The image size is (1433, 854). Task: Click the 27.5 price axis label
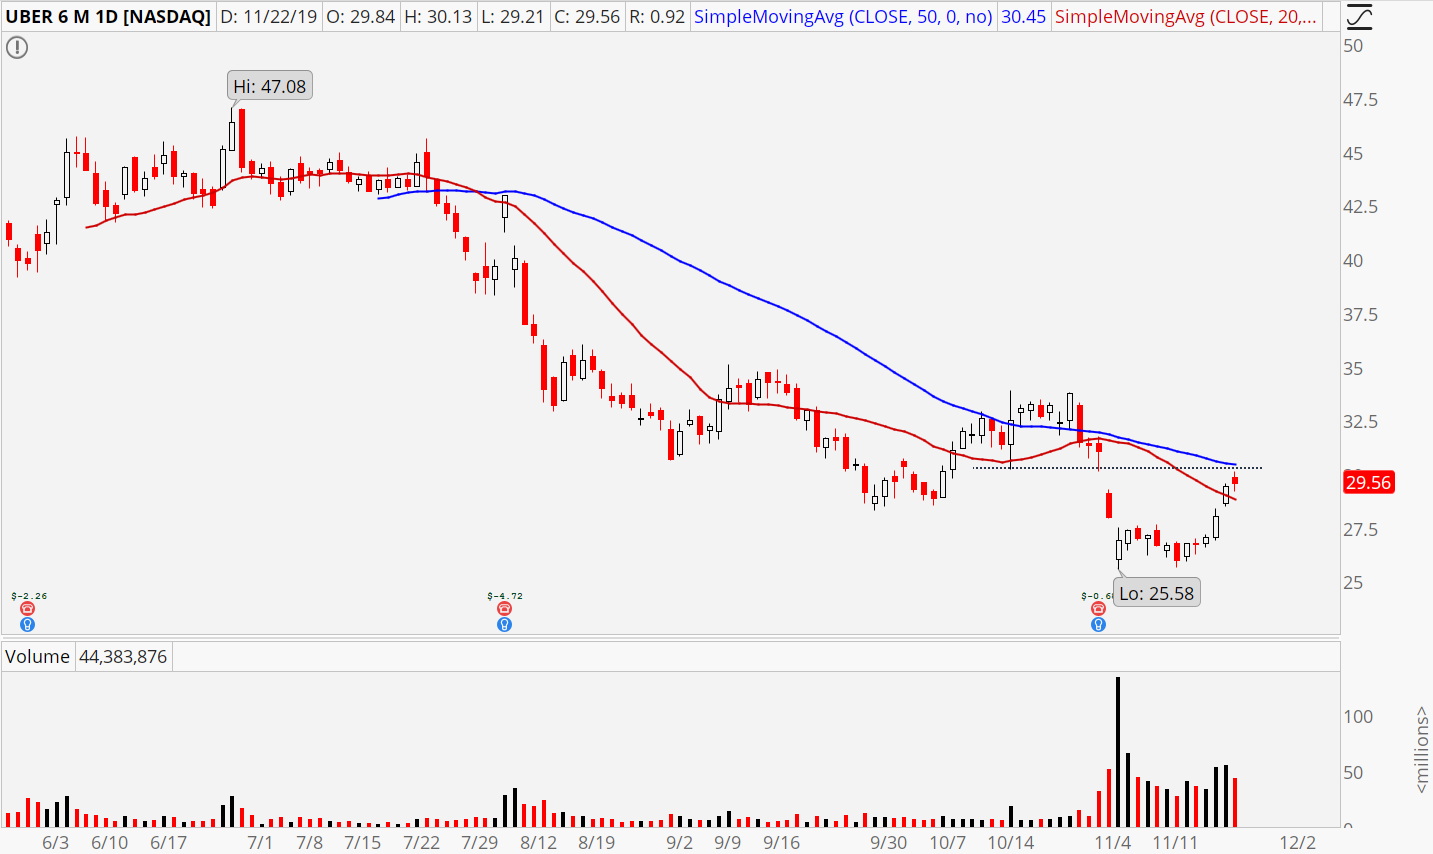(x=1360, y=530)
